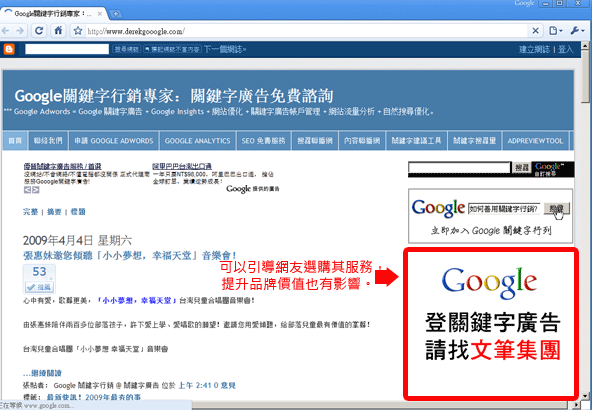Open the GOOGLE ANALYTICS tab
The height and width of the screenshot is (410, 592).
tap(197, 141)
